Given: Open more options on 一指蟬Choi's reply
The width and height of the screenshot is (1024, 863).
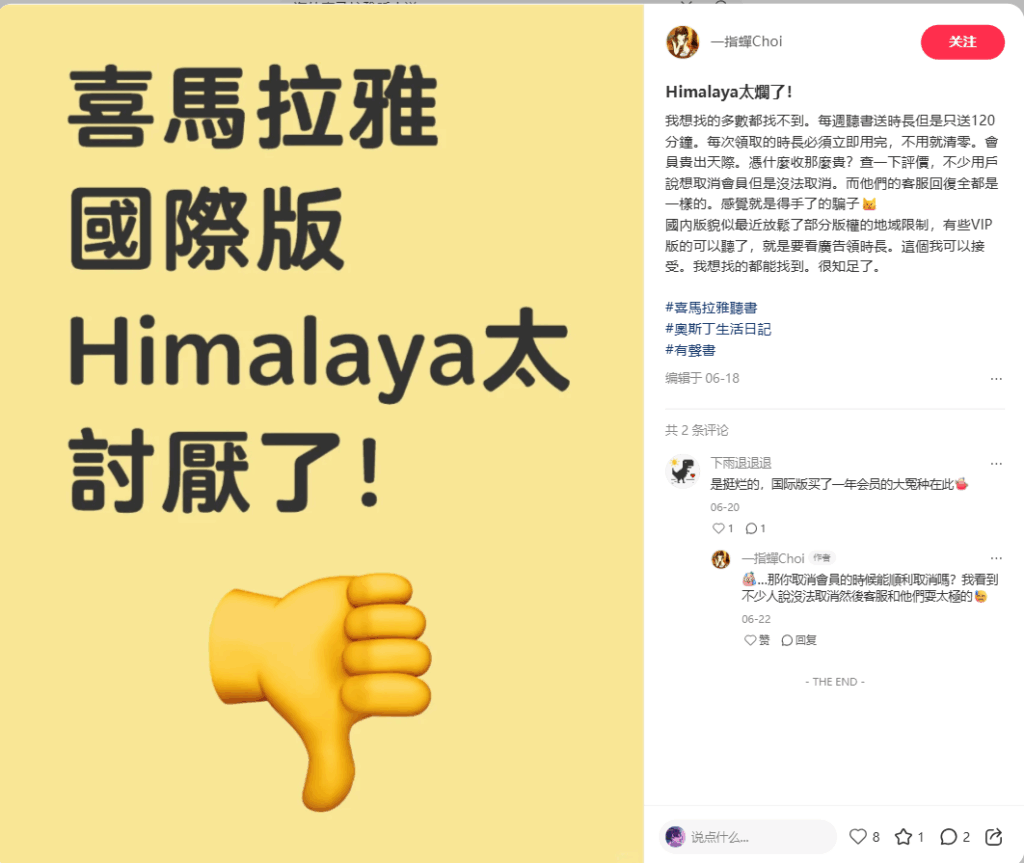Looking at the screenshot, I should pos(996,558).
